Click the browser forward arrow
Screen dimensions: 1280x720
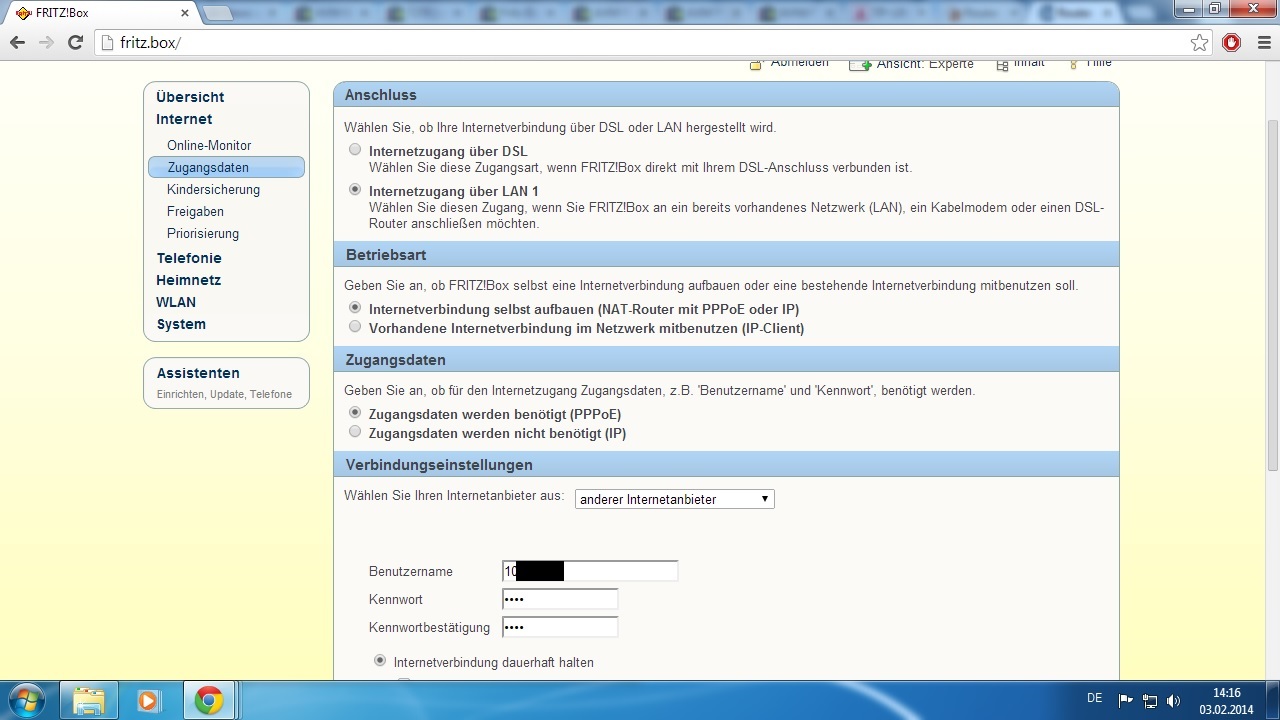tap(46, 43)
